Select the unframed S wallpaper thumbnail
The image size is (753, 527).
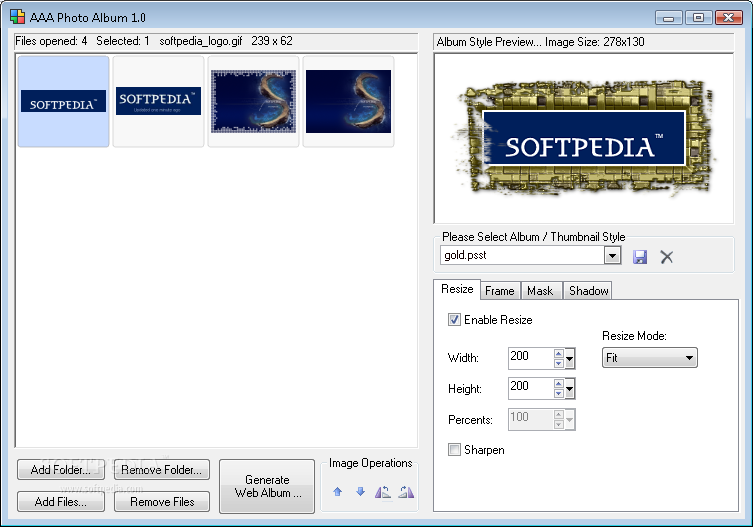point(348,101)
